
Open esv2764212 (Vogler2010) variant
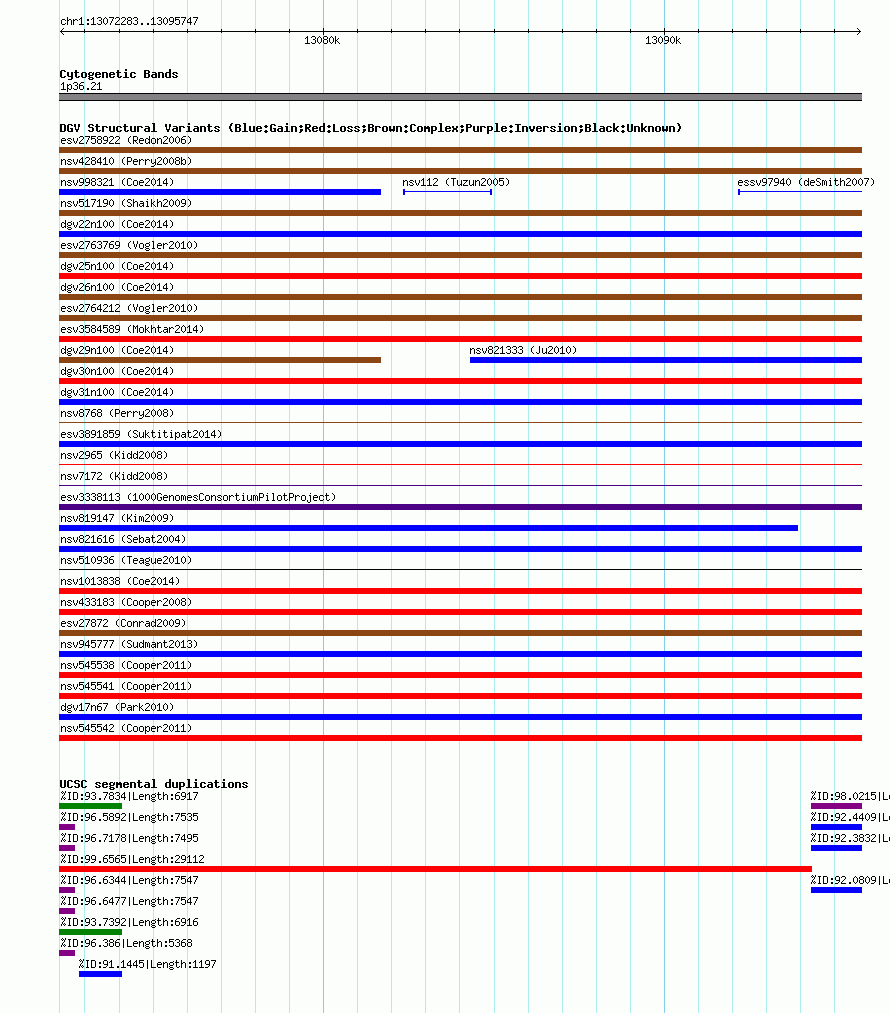(x=129, y=308)
